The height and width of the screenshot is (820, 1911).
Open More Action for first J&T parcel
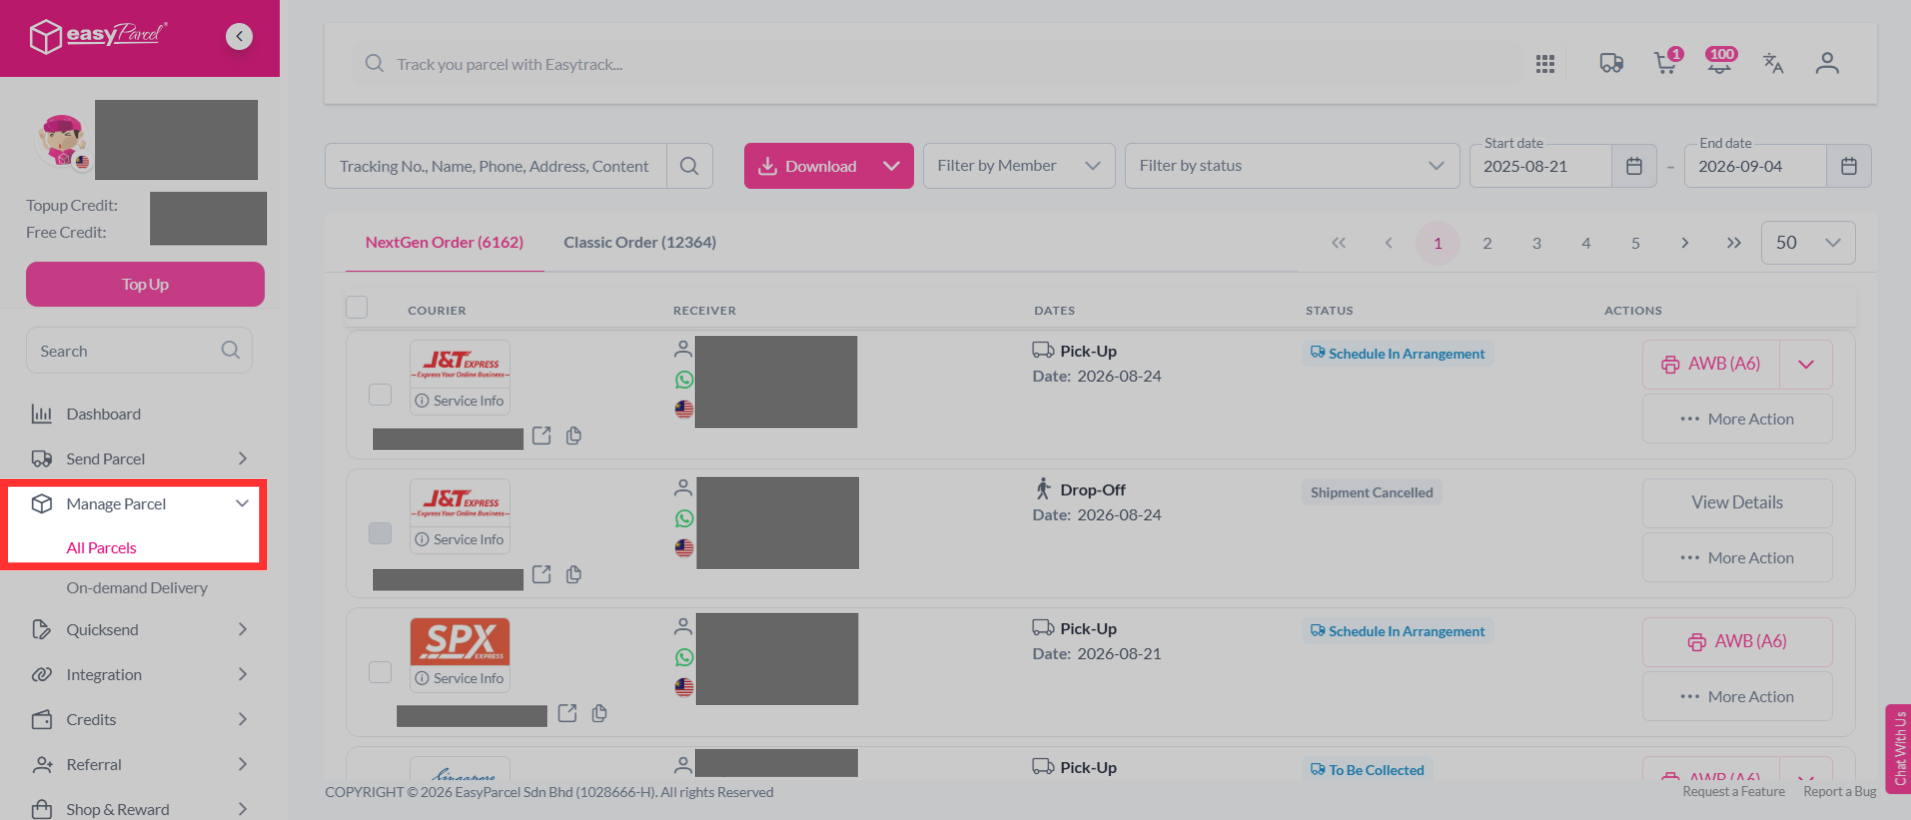1737,419
